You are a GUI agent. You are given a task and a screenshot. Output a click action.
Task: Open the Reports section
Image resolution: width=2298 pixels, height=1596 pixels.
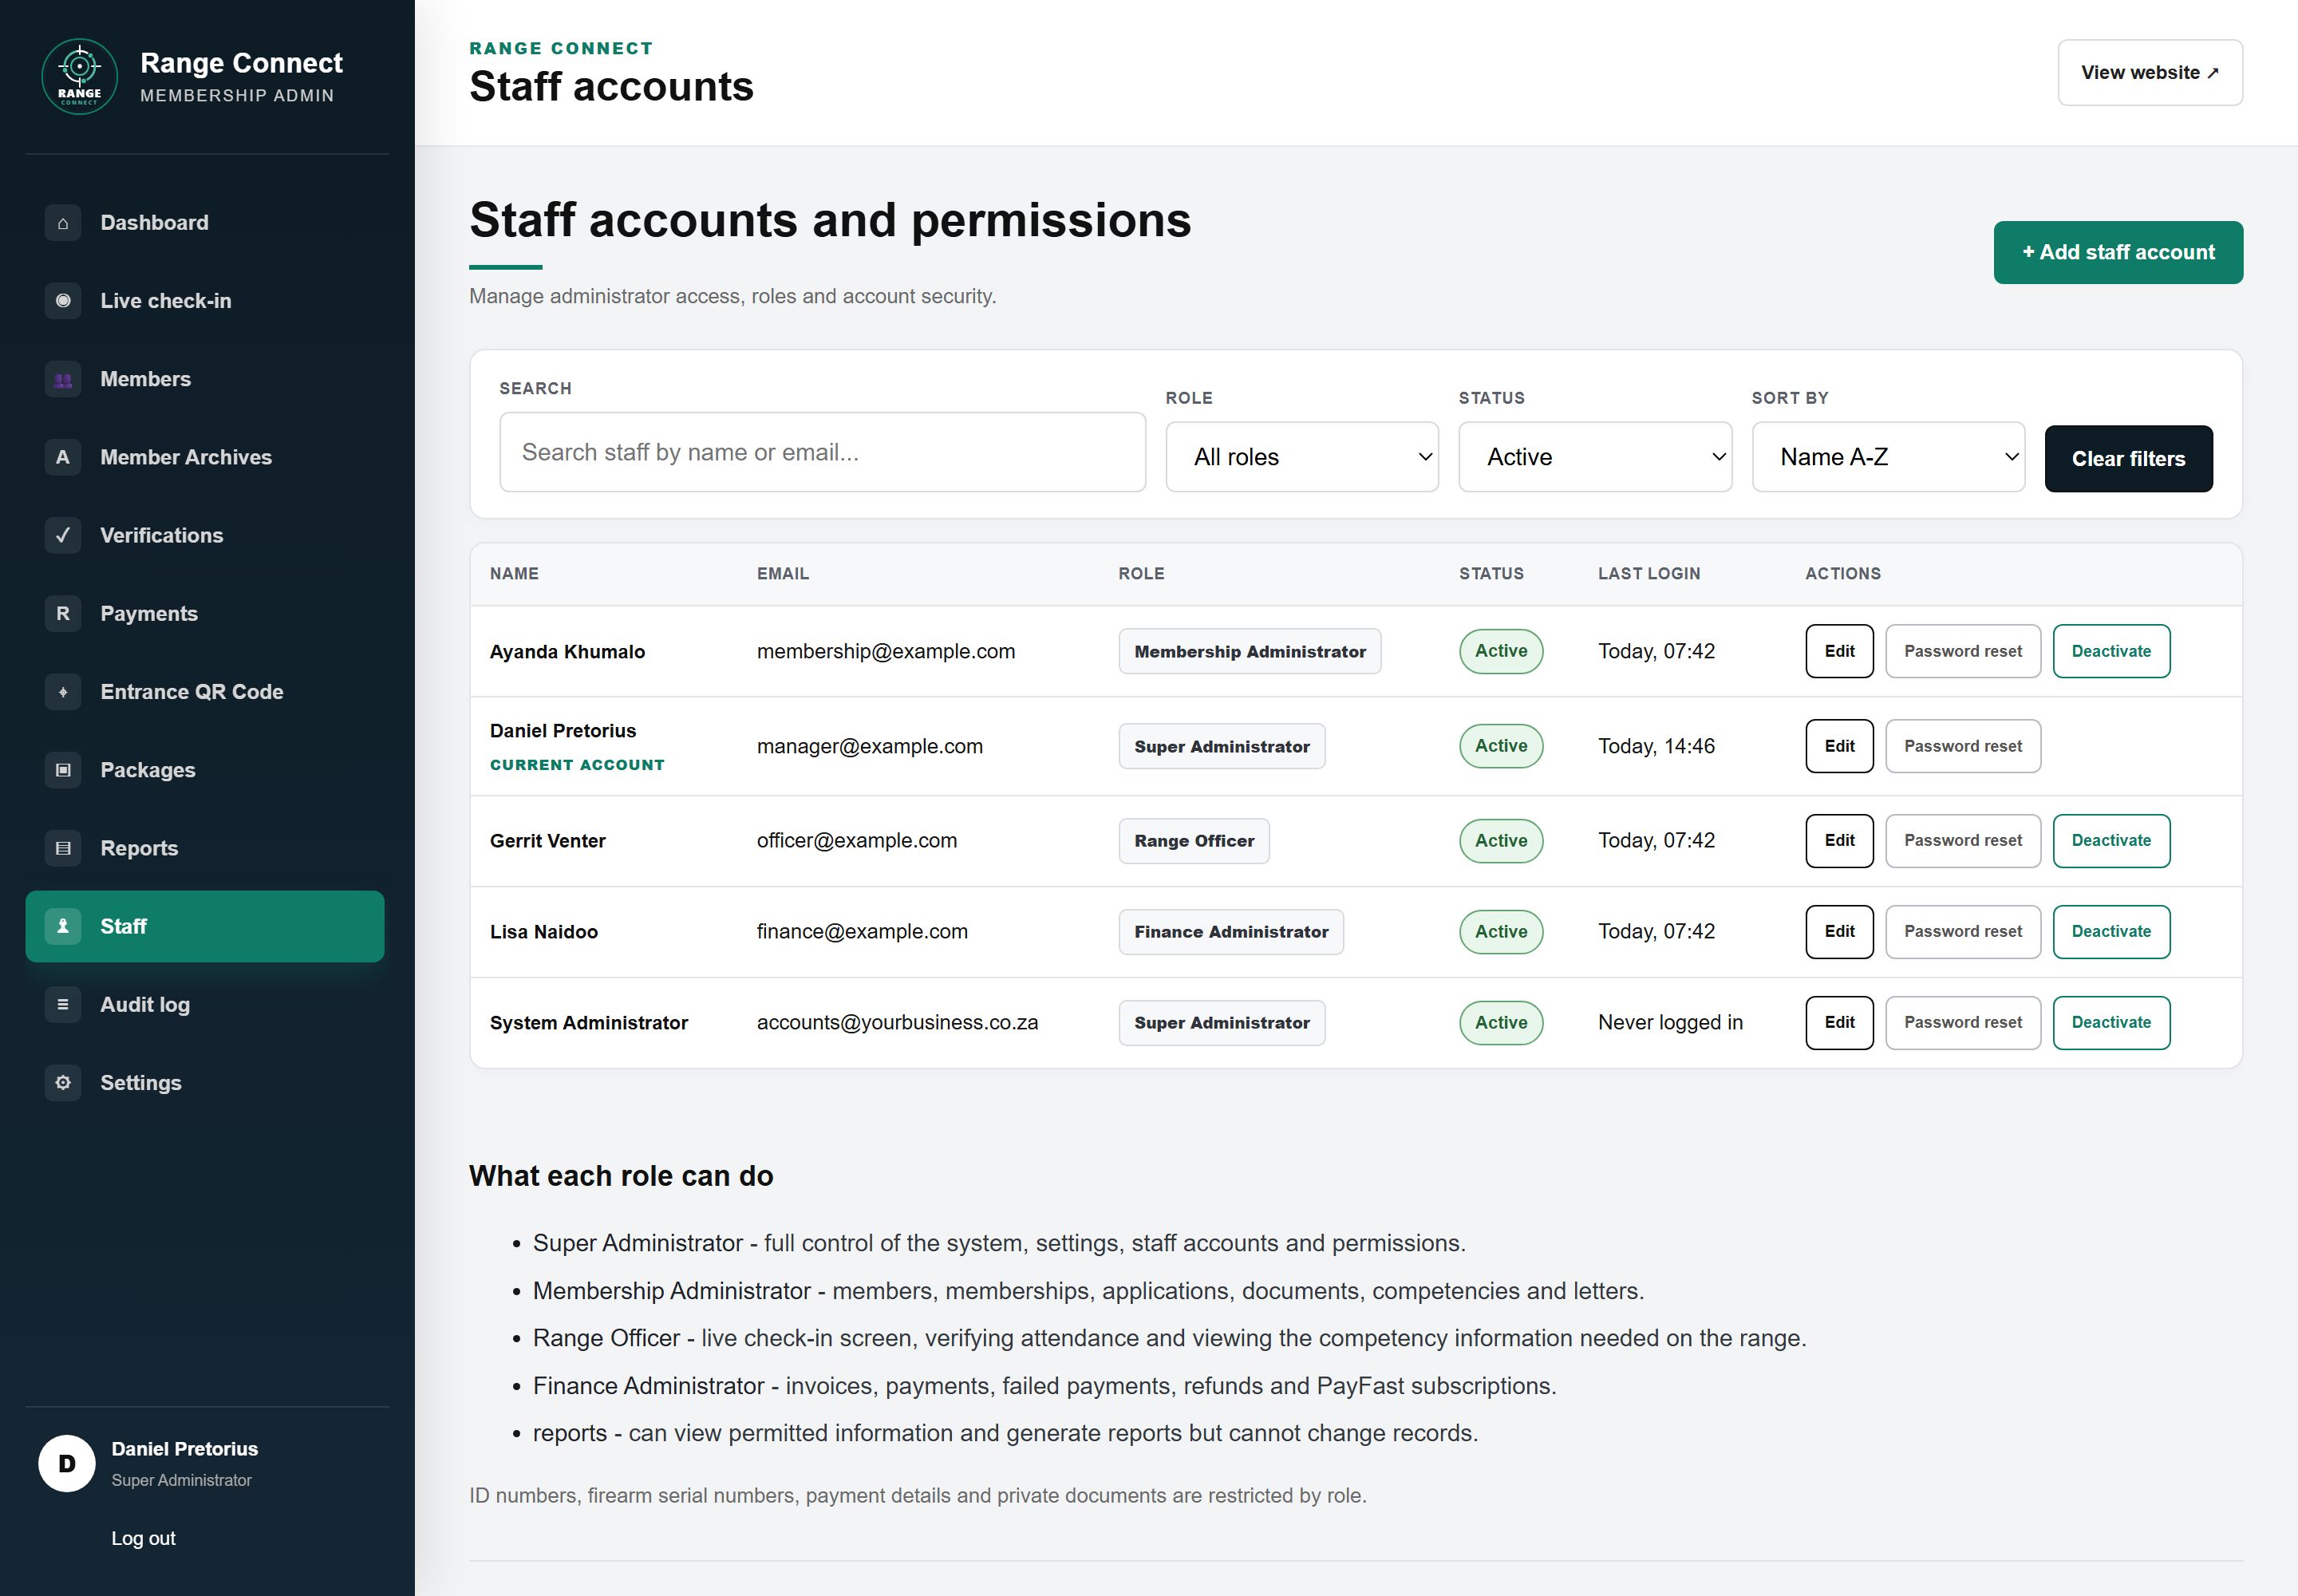point(205,848)
